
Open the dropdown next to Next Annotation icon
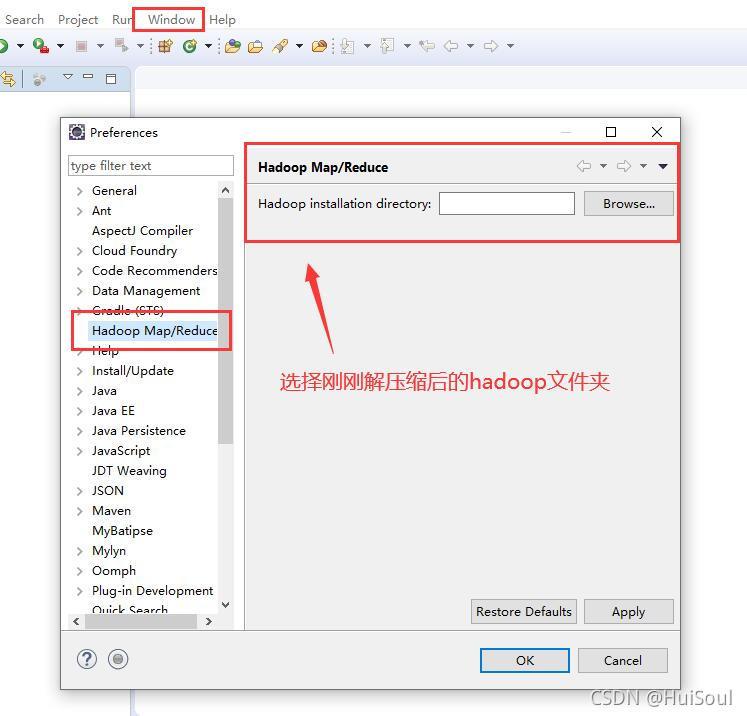pos(367,46)
